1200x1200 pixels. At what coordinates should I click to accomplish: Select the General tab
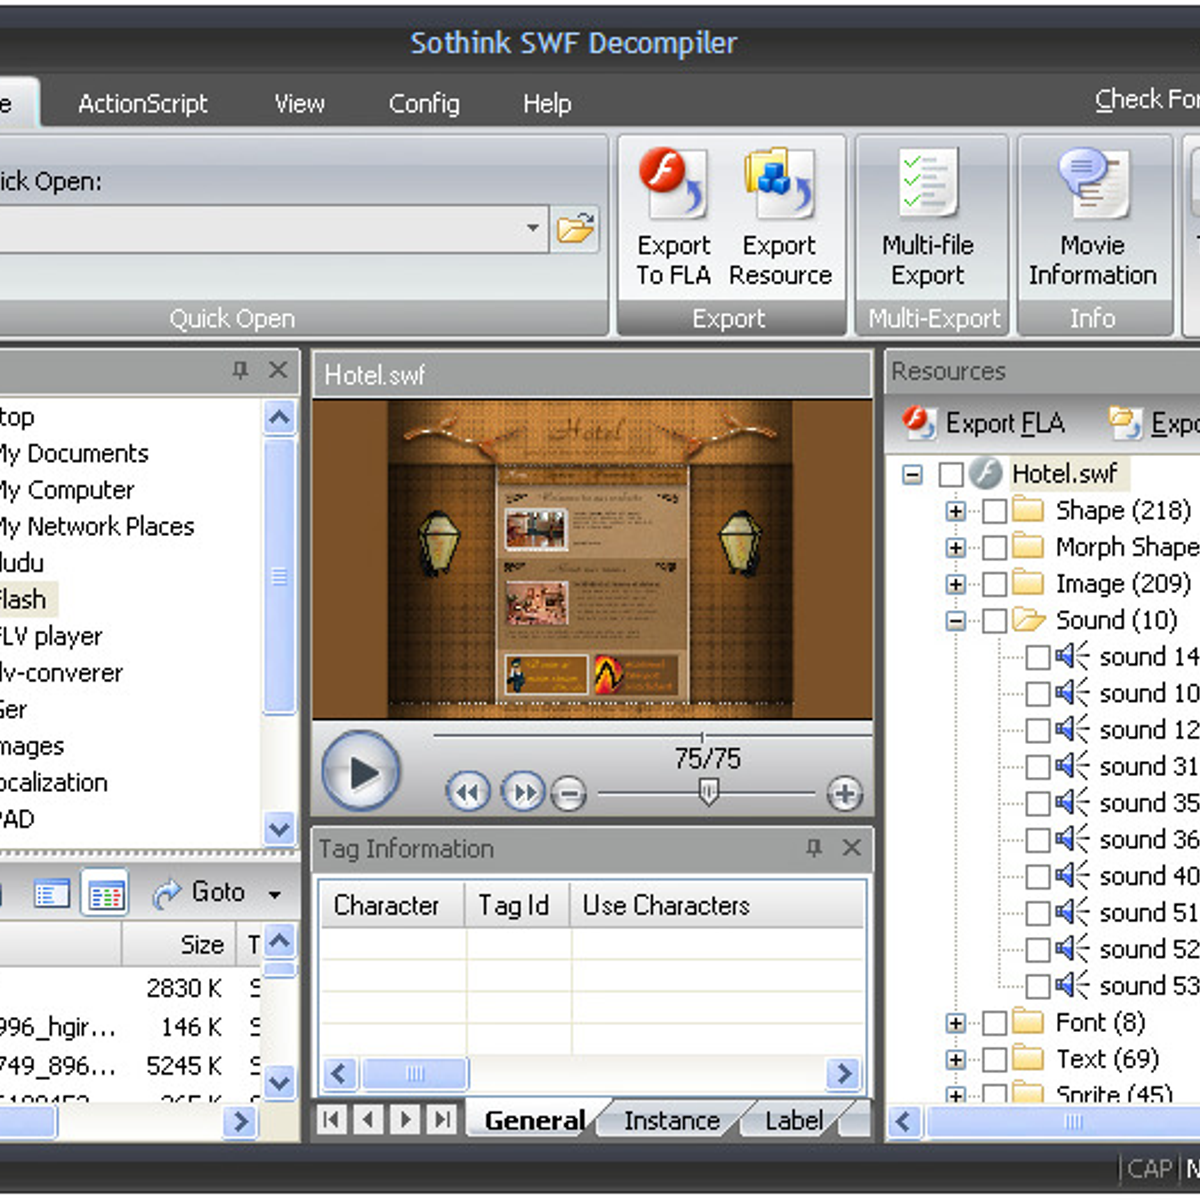point(535,1121)
